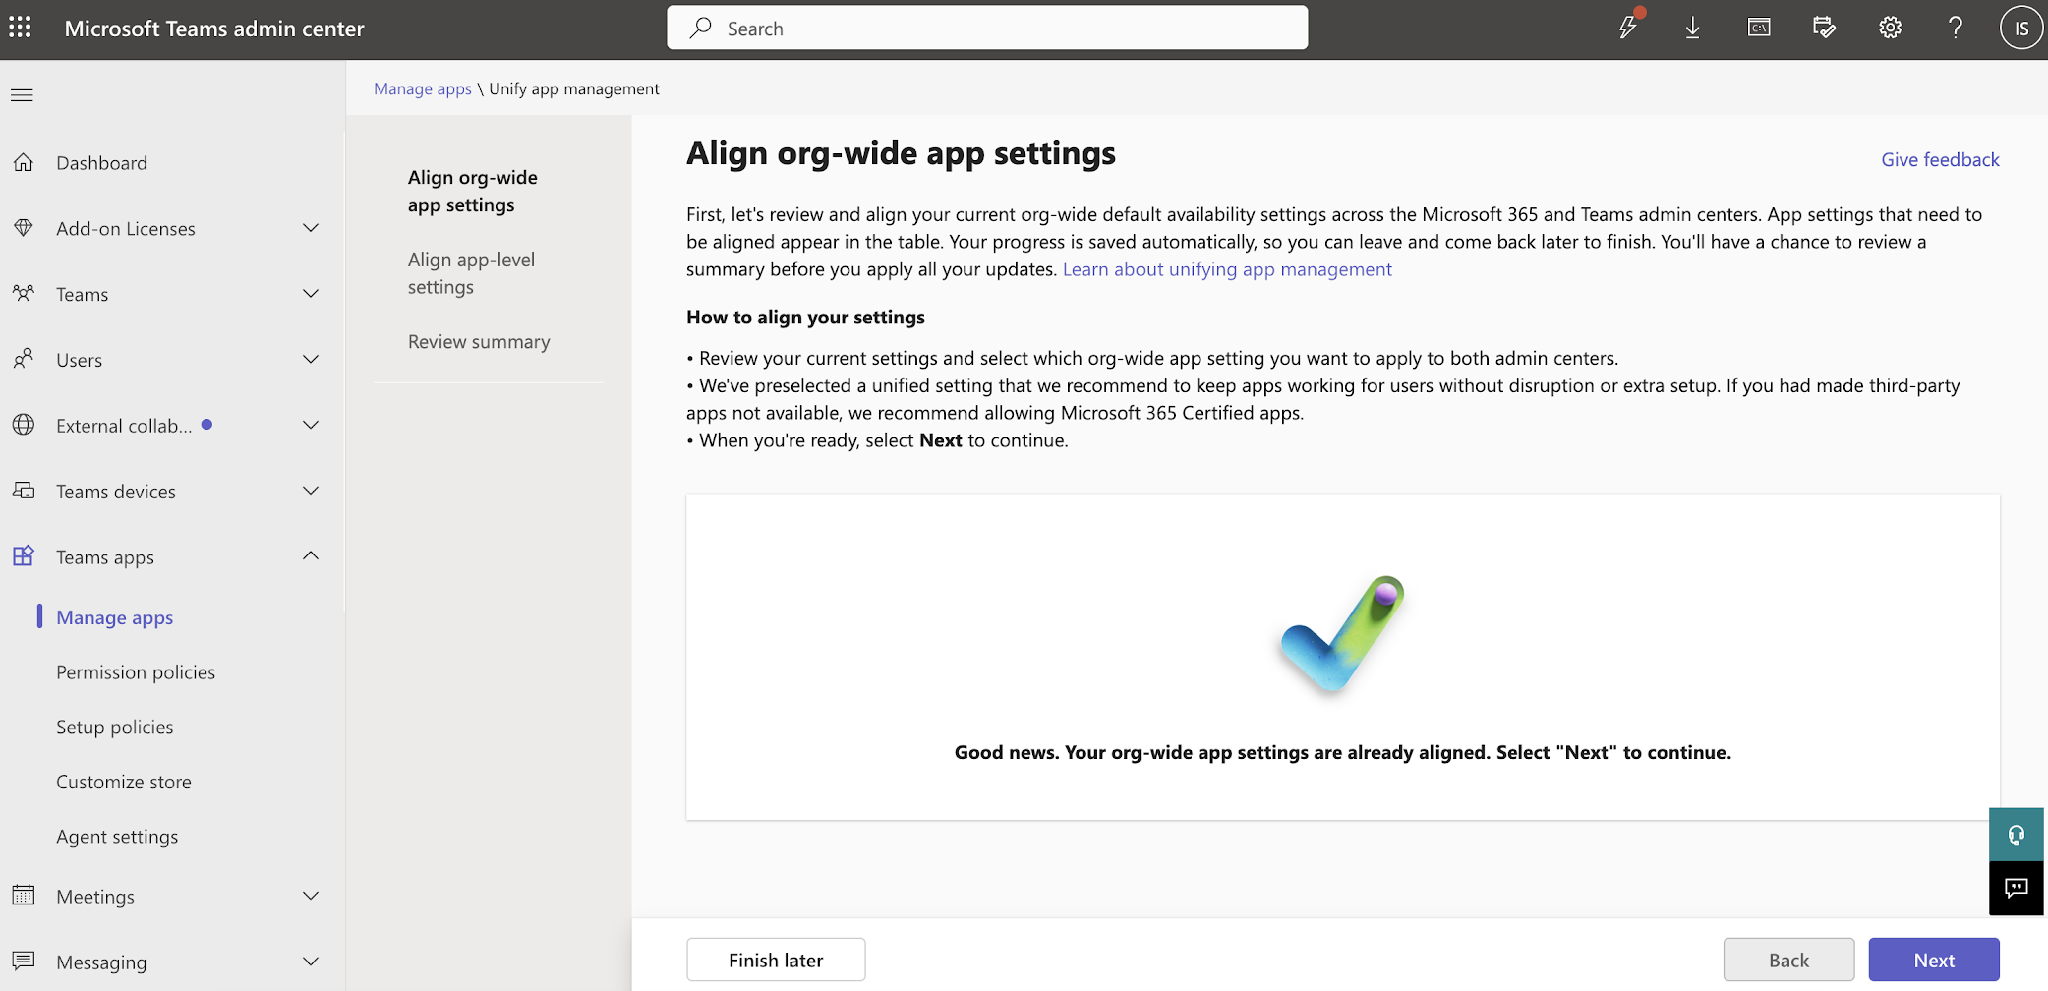Open the Give feedback link

coord(1940,160)
